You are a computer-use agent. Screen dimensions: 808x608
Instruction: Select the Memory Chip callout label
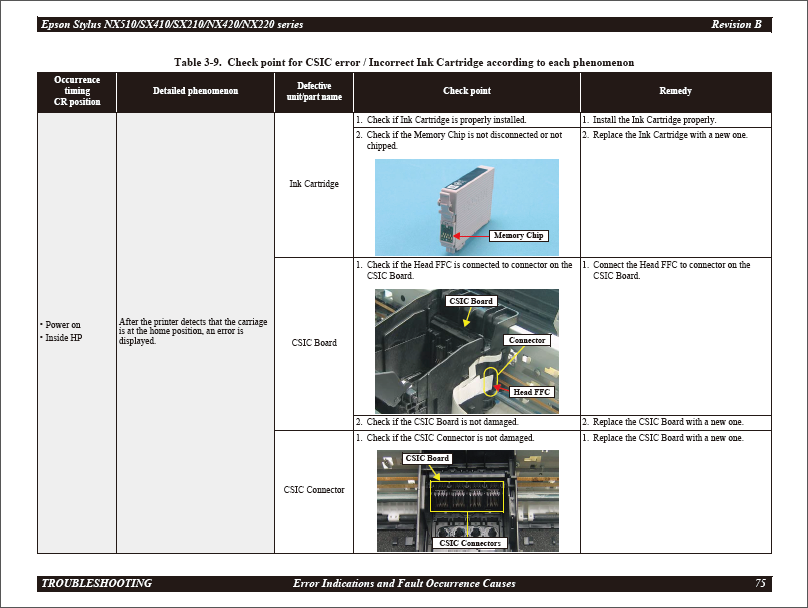click(x=518, y=236)
